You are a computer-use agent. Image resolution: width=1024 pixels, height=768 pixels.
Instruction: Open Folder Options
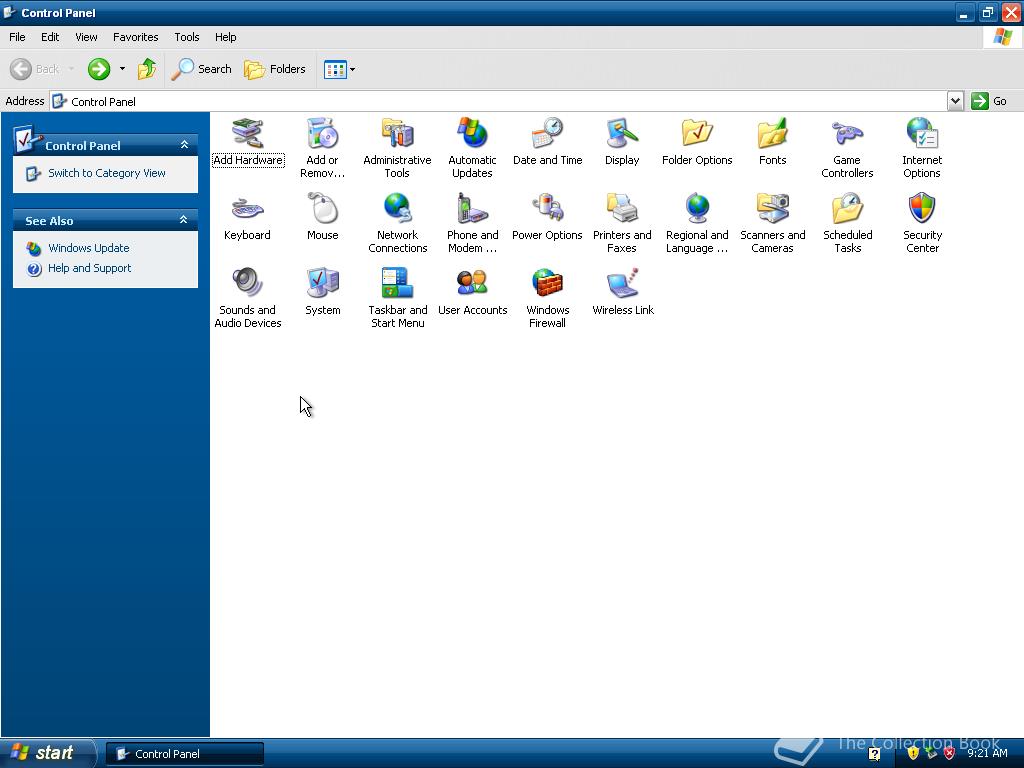click(697, 142)
